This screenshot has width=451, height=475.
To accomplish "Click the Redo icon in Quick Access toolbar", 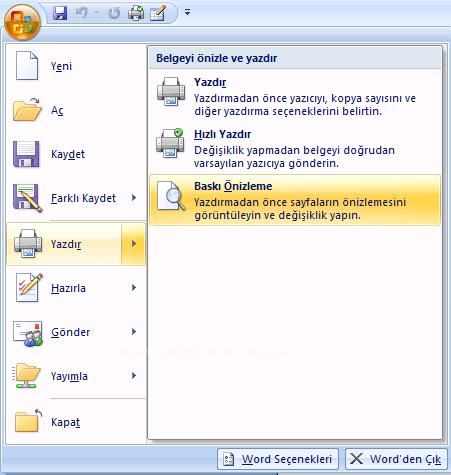I will pyautogui.click(x=114, y=13).
